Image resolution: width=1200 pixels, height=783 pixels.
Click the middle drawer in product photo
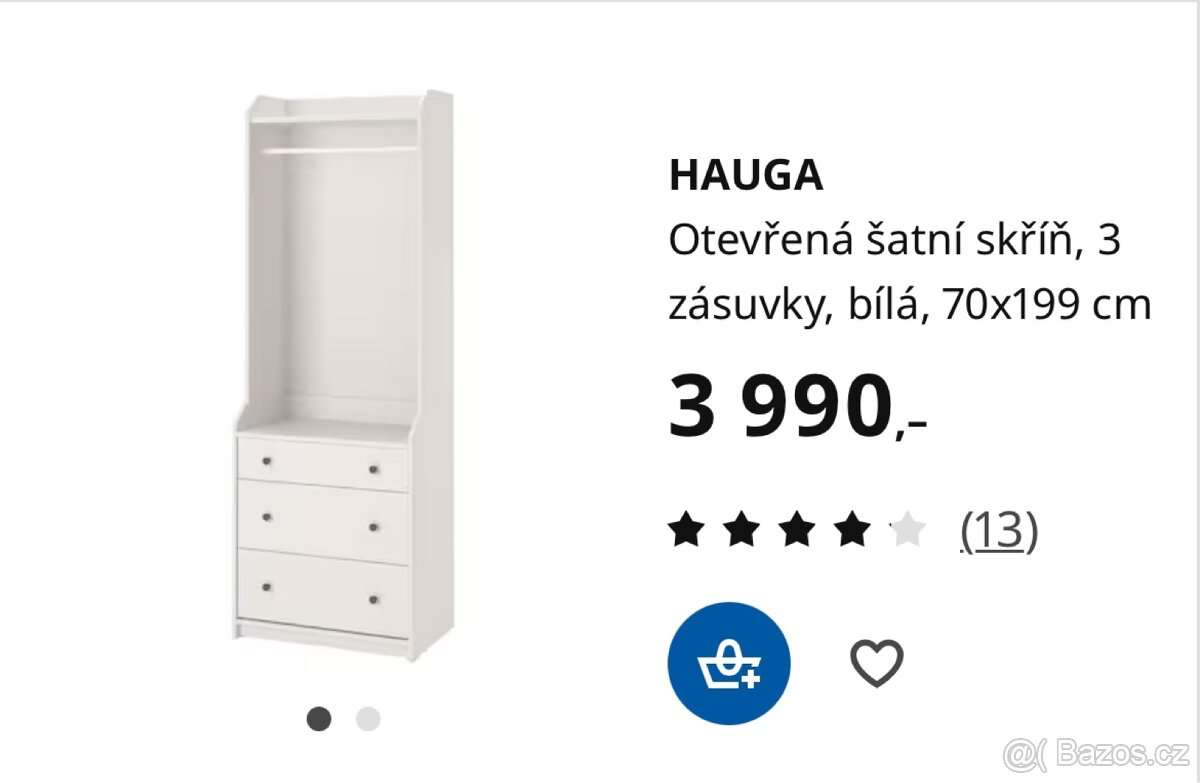pos(324,520)
